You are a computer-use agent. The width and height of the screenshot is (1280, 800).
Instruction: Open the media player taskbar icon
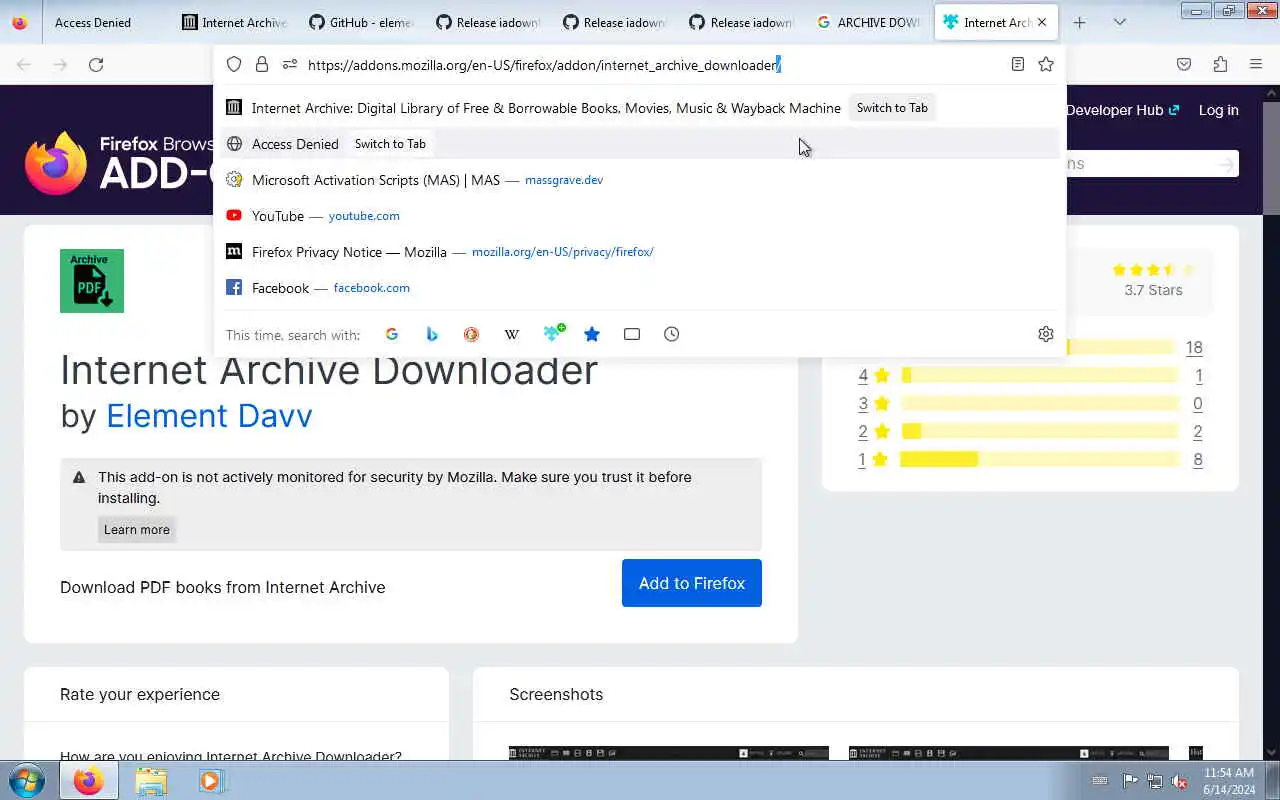(211, 781)
